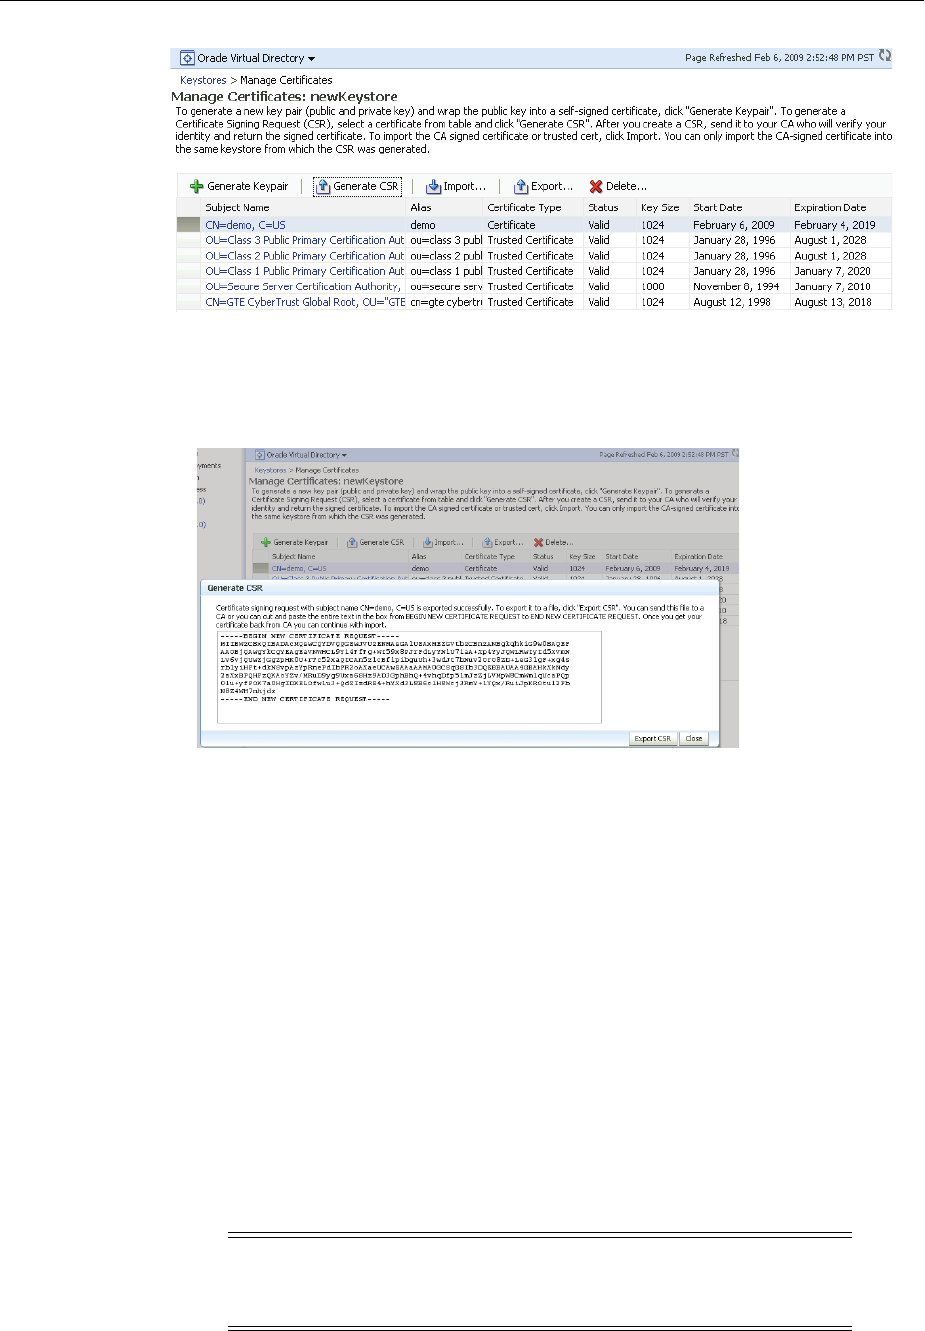Click Export... in the upper screenshot toolbar
Screen dimensions: 925x1331
[543, 186]
